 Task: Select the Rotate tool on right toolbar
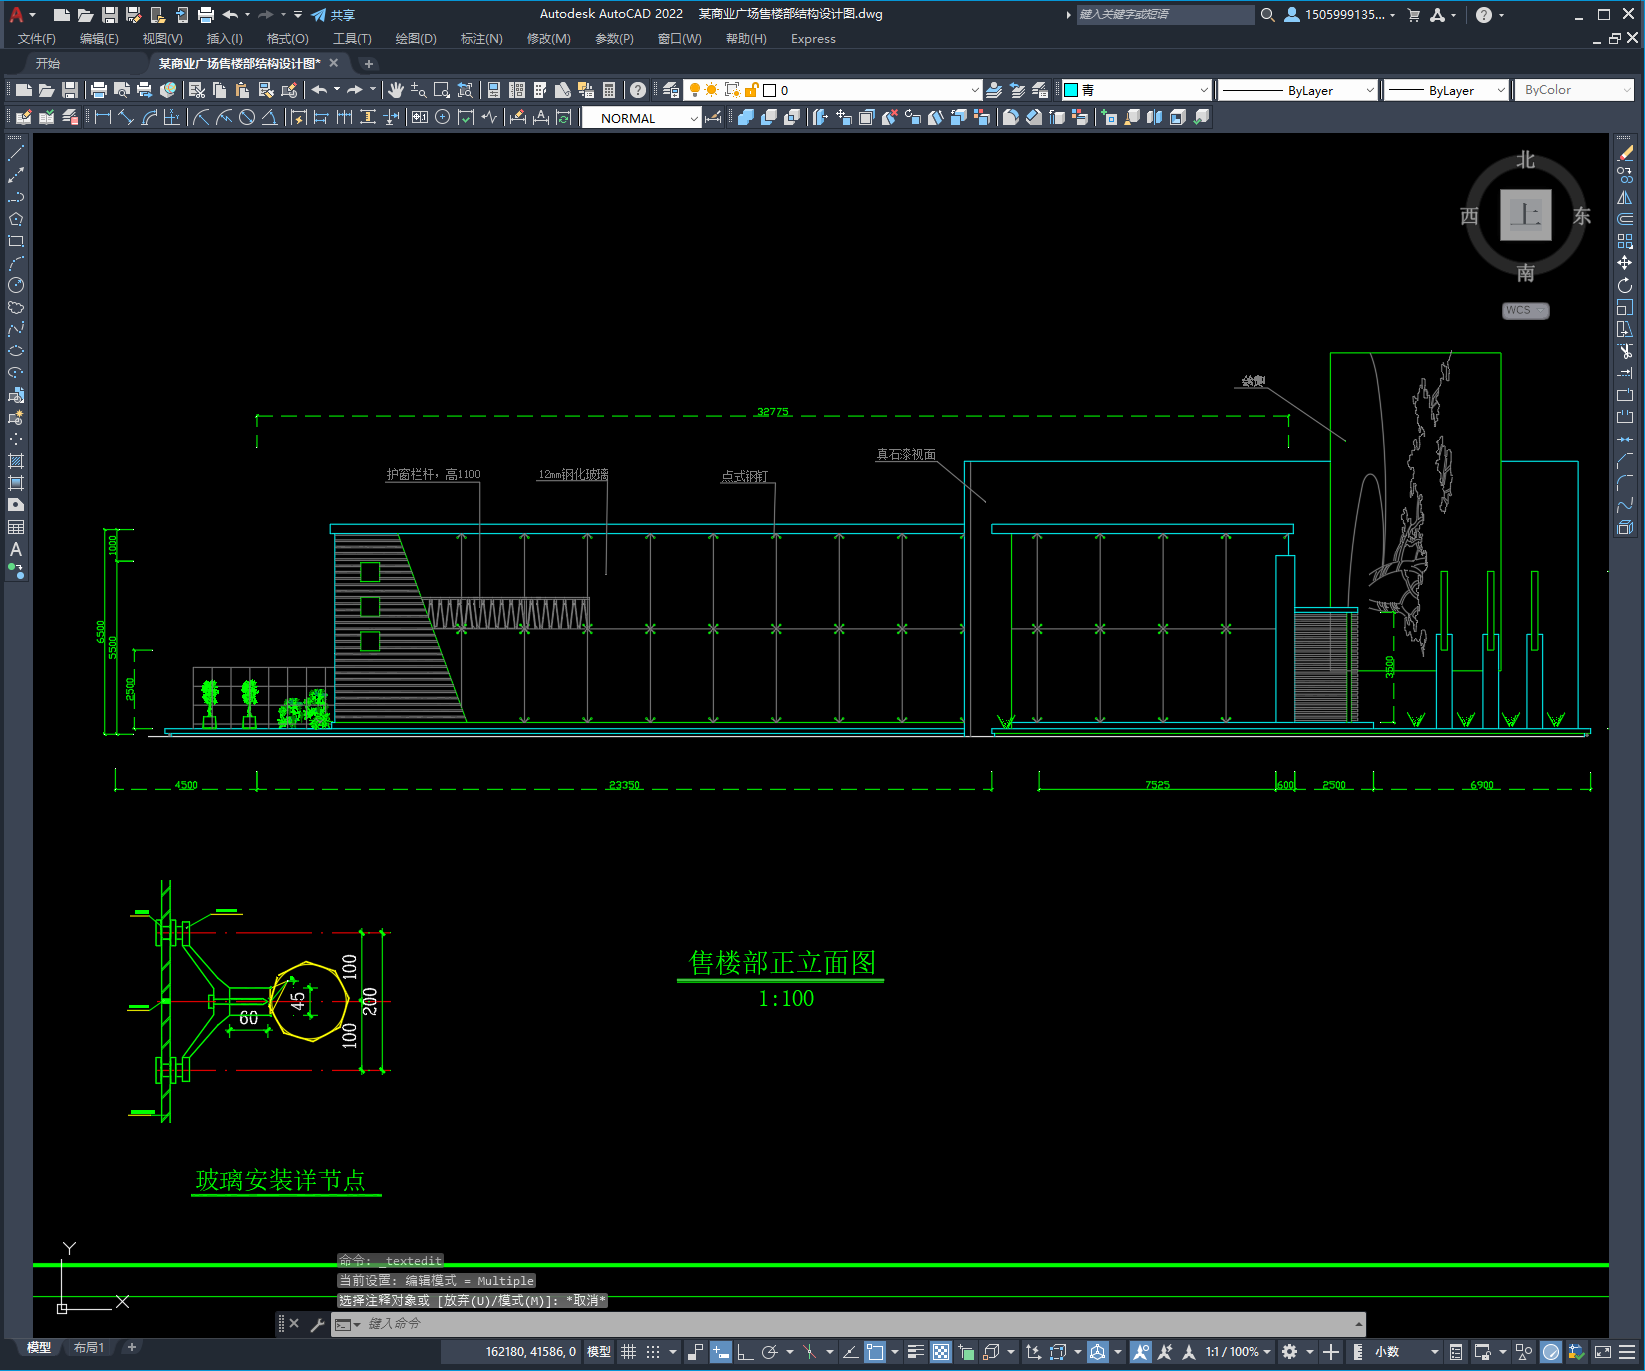[1625, 285]
